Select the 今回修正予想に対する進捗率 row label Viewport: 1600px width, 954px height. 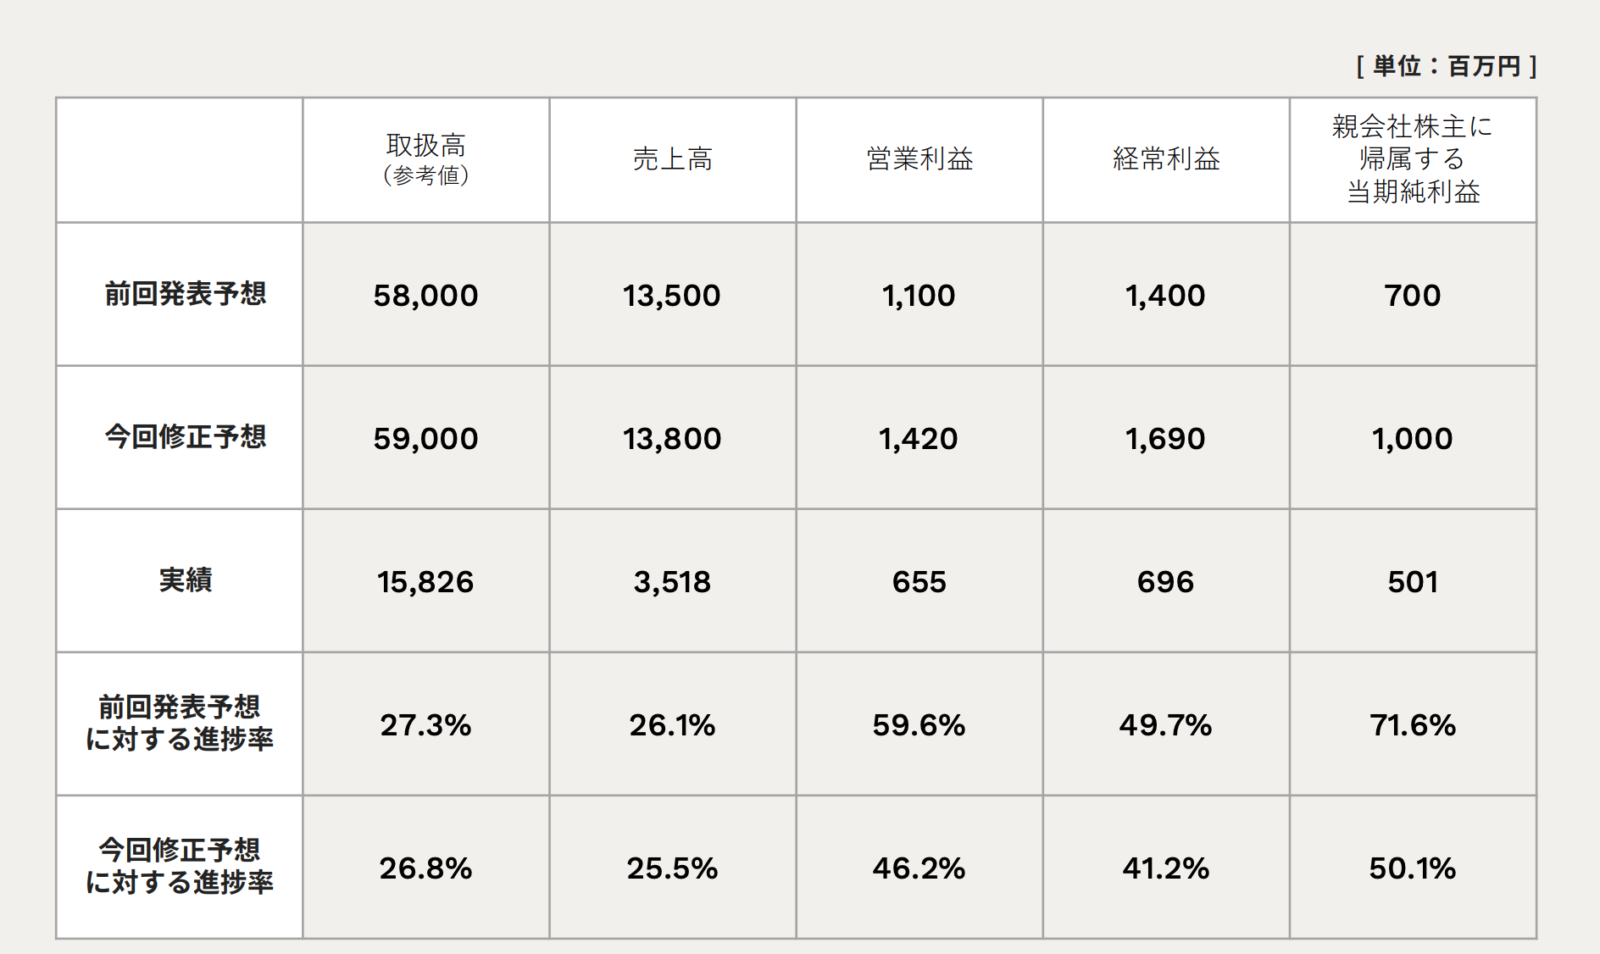(x=180, y=866)
